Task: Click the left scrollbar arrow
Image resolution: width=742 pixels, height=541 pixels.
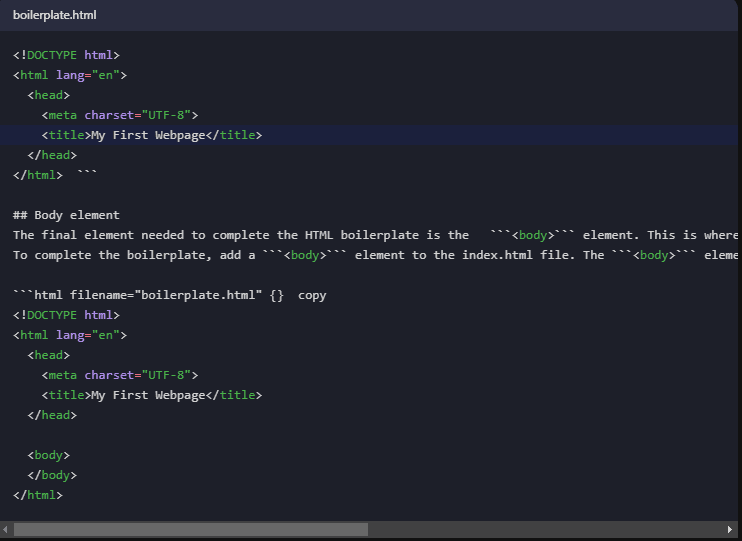Action: coord(5,529)
